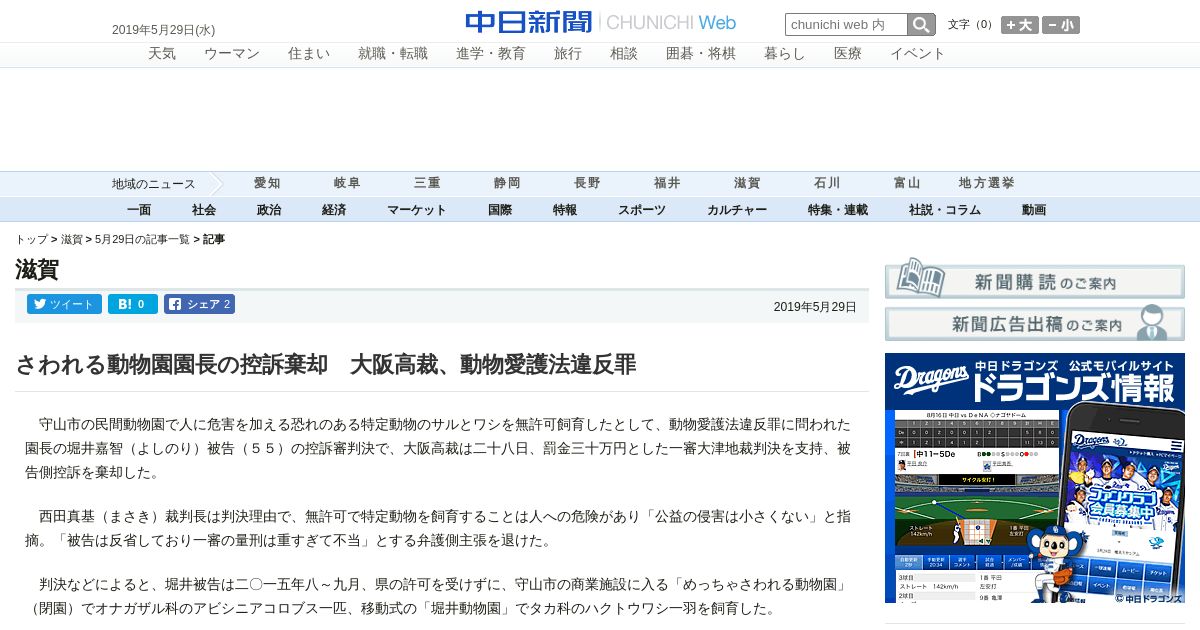Go to 政治 section
1200x630 pixels.
pyautogui.click(x=269, y=210)
